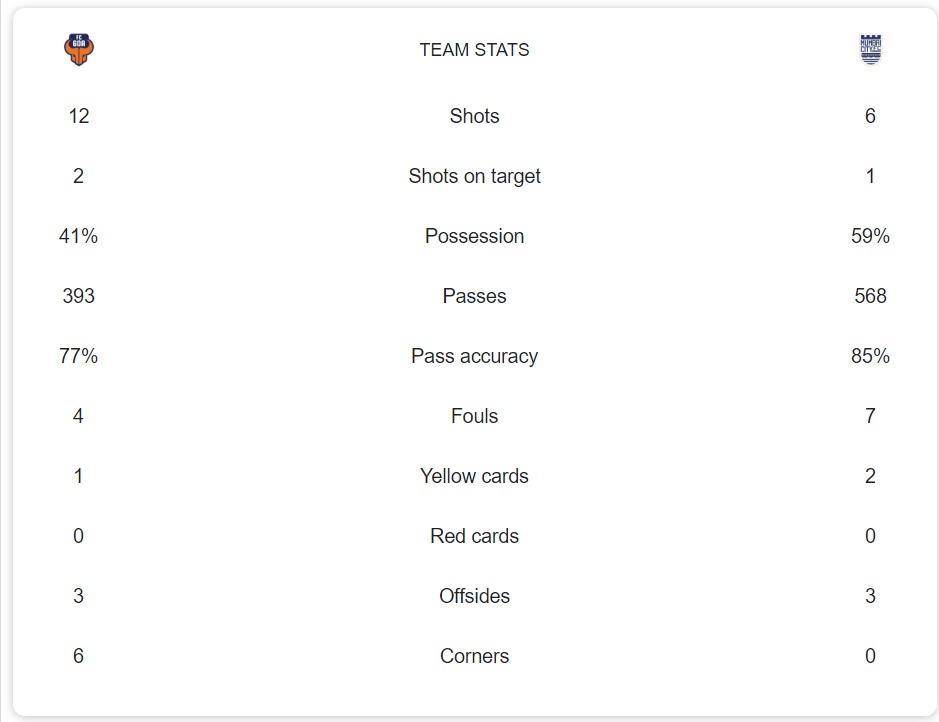Click FC Goa's 41% possession value
Image resolution: width=939 pixels, height=722 pixels.
[79, 236]
